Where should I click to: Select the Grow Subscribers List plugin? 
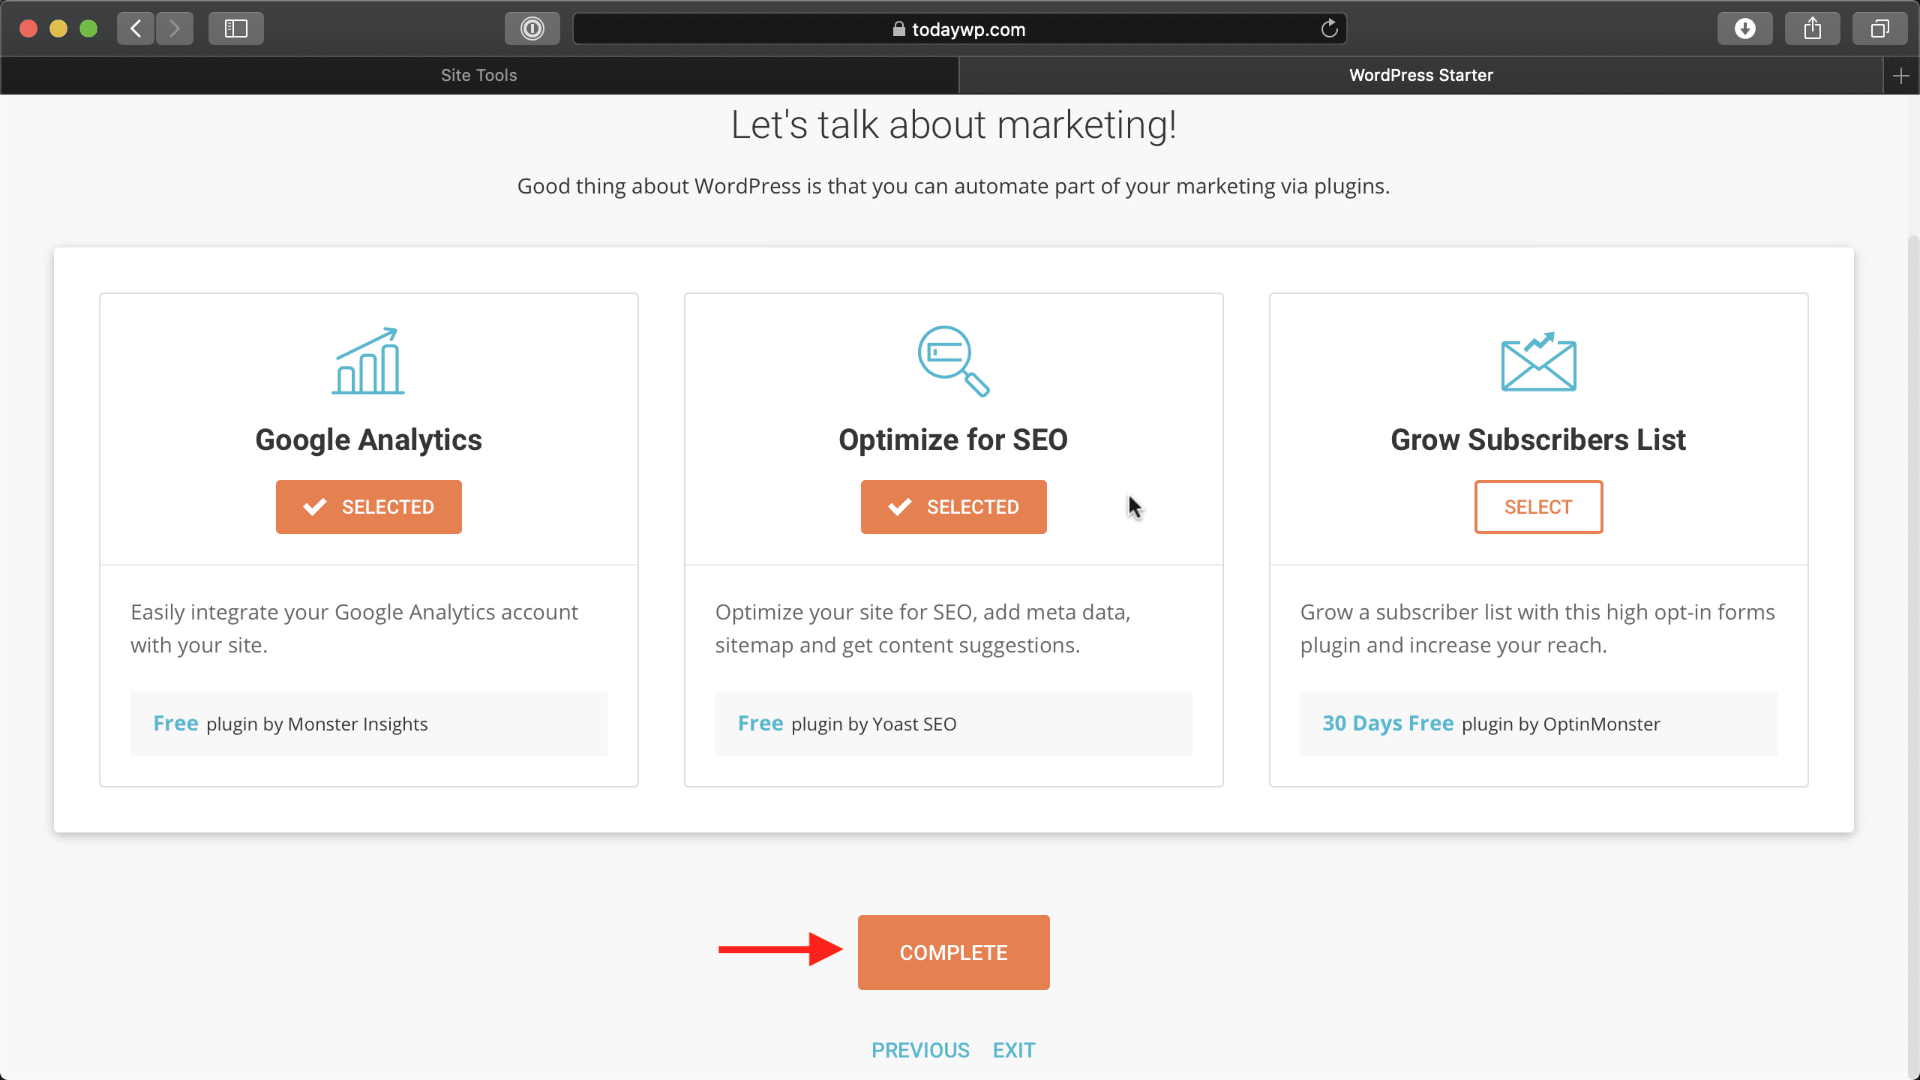point(1538,507)
